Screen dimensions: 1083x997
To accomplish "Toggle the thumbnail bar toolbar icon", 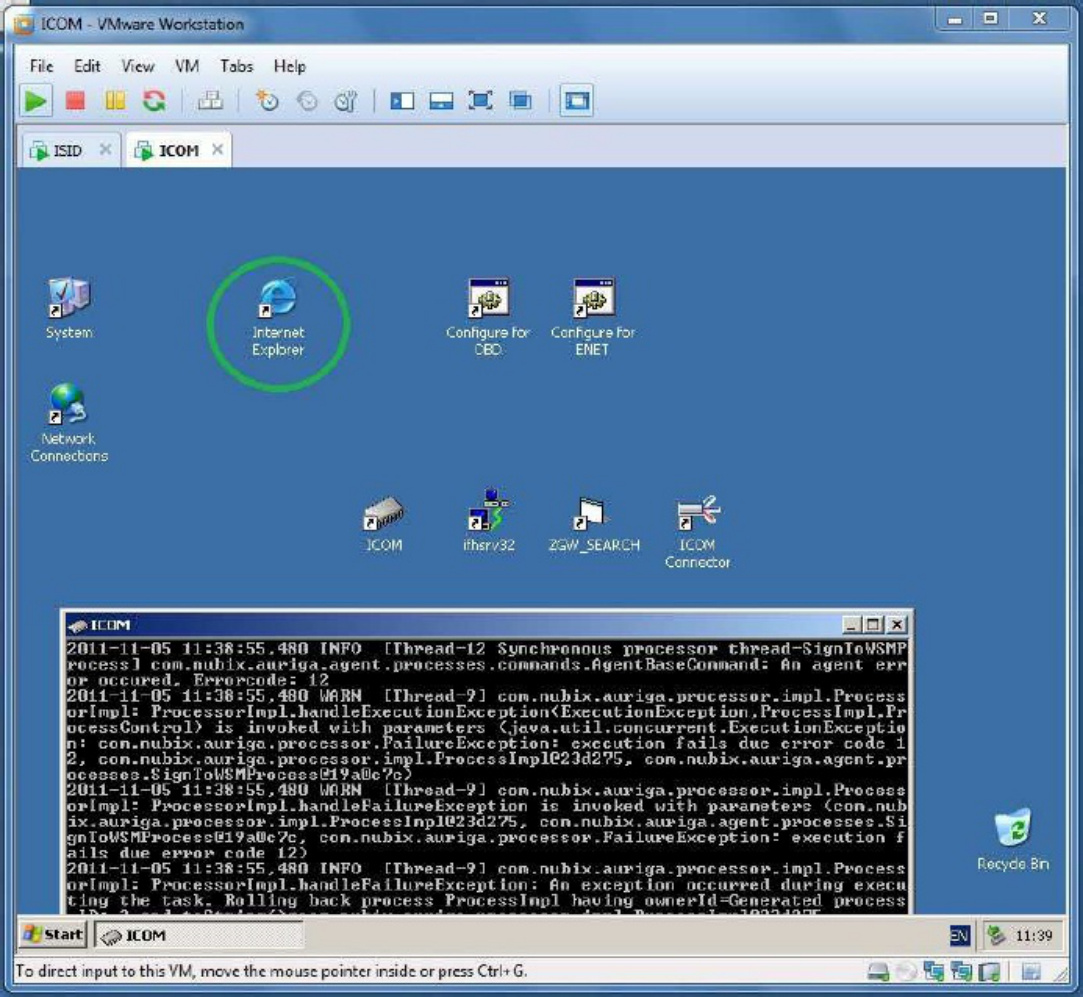I will (441, 102).
